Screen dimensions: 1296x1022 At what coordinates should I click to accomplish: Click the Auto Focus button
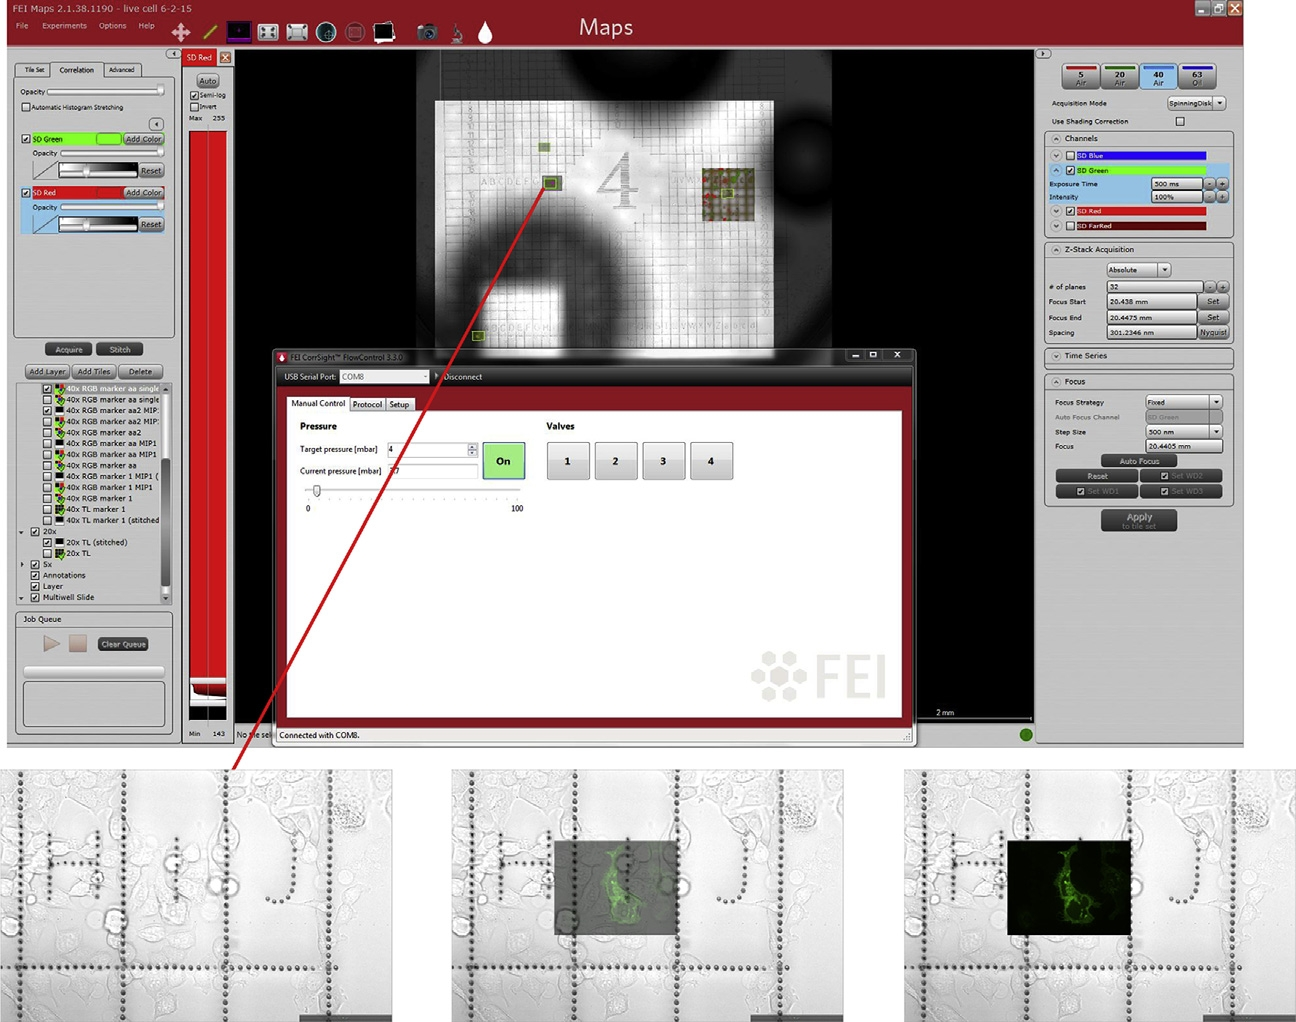point(1139,461)
